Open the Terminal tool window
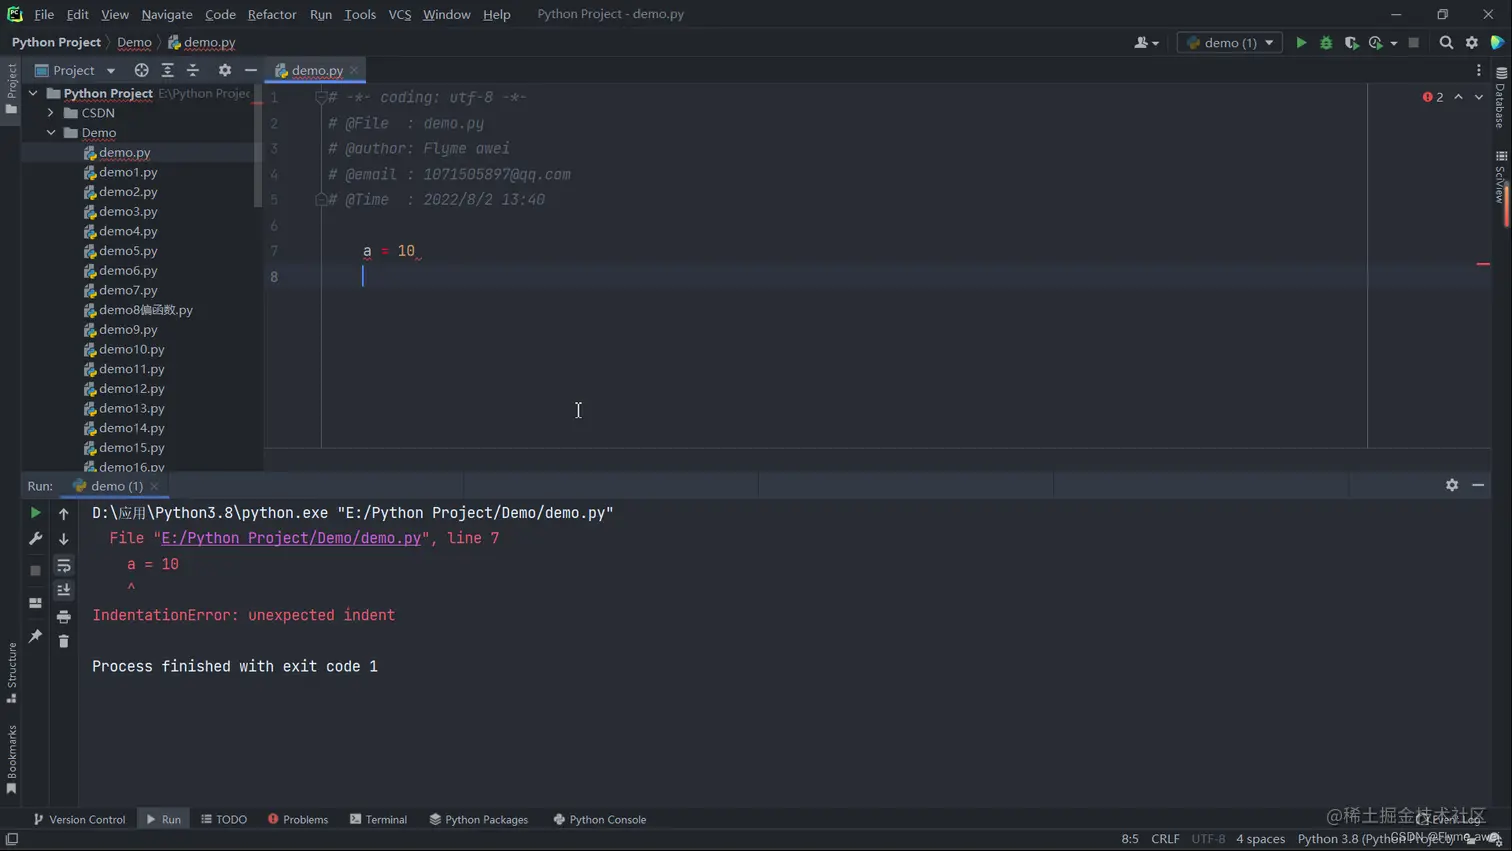 pos(378,819)
